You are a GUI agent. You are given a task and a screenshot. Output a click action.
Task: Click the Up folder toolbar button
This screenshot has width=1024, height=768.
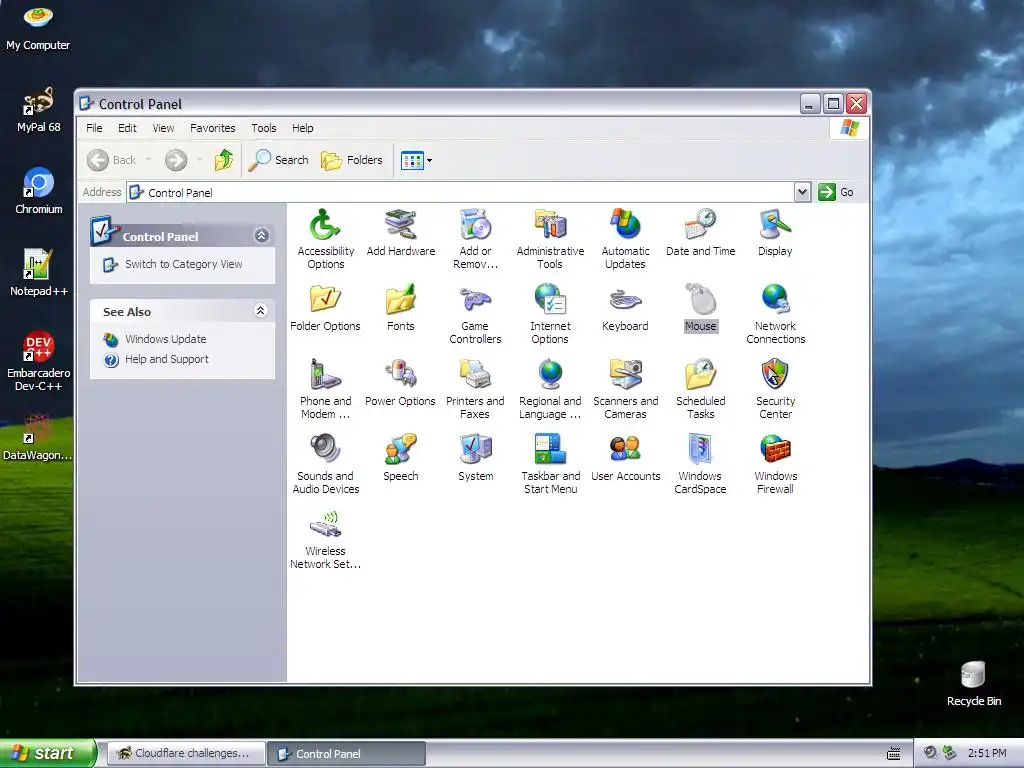tap(224, 160)
